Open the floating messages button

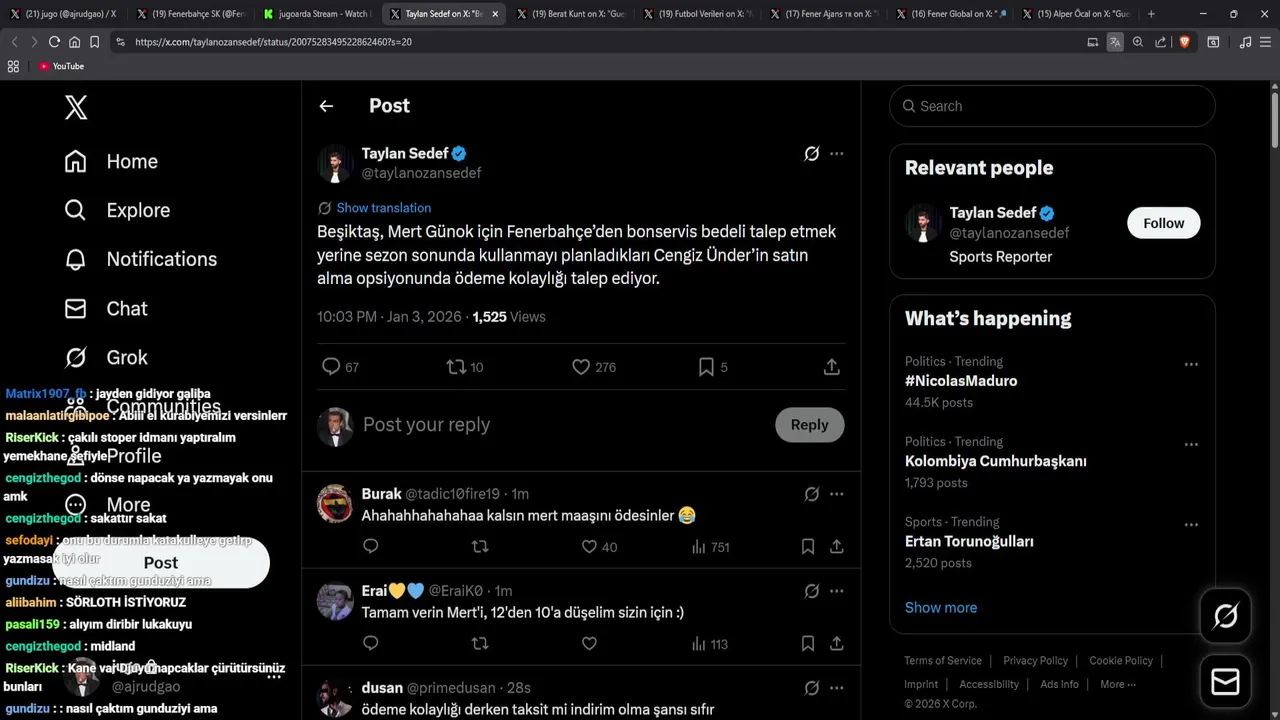point(1225,682)
